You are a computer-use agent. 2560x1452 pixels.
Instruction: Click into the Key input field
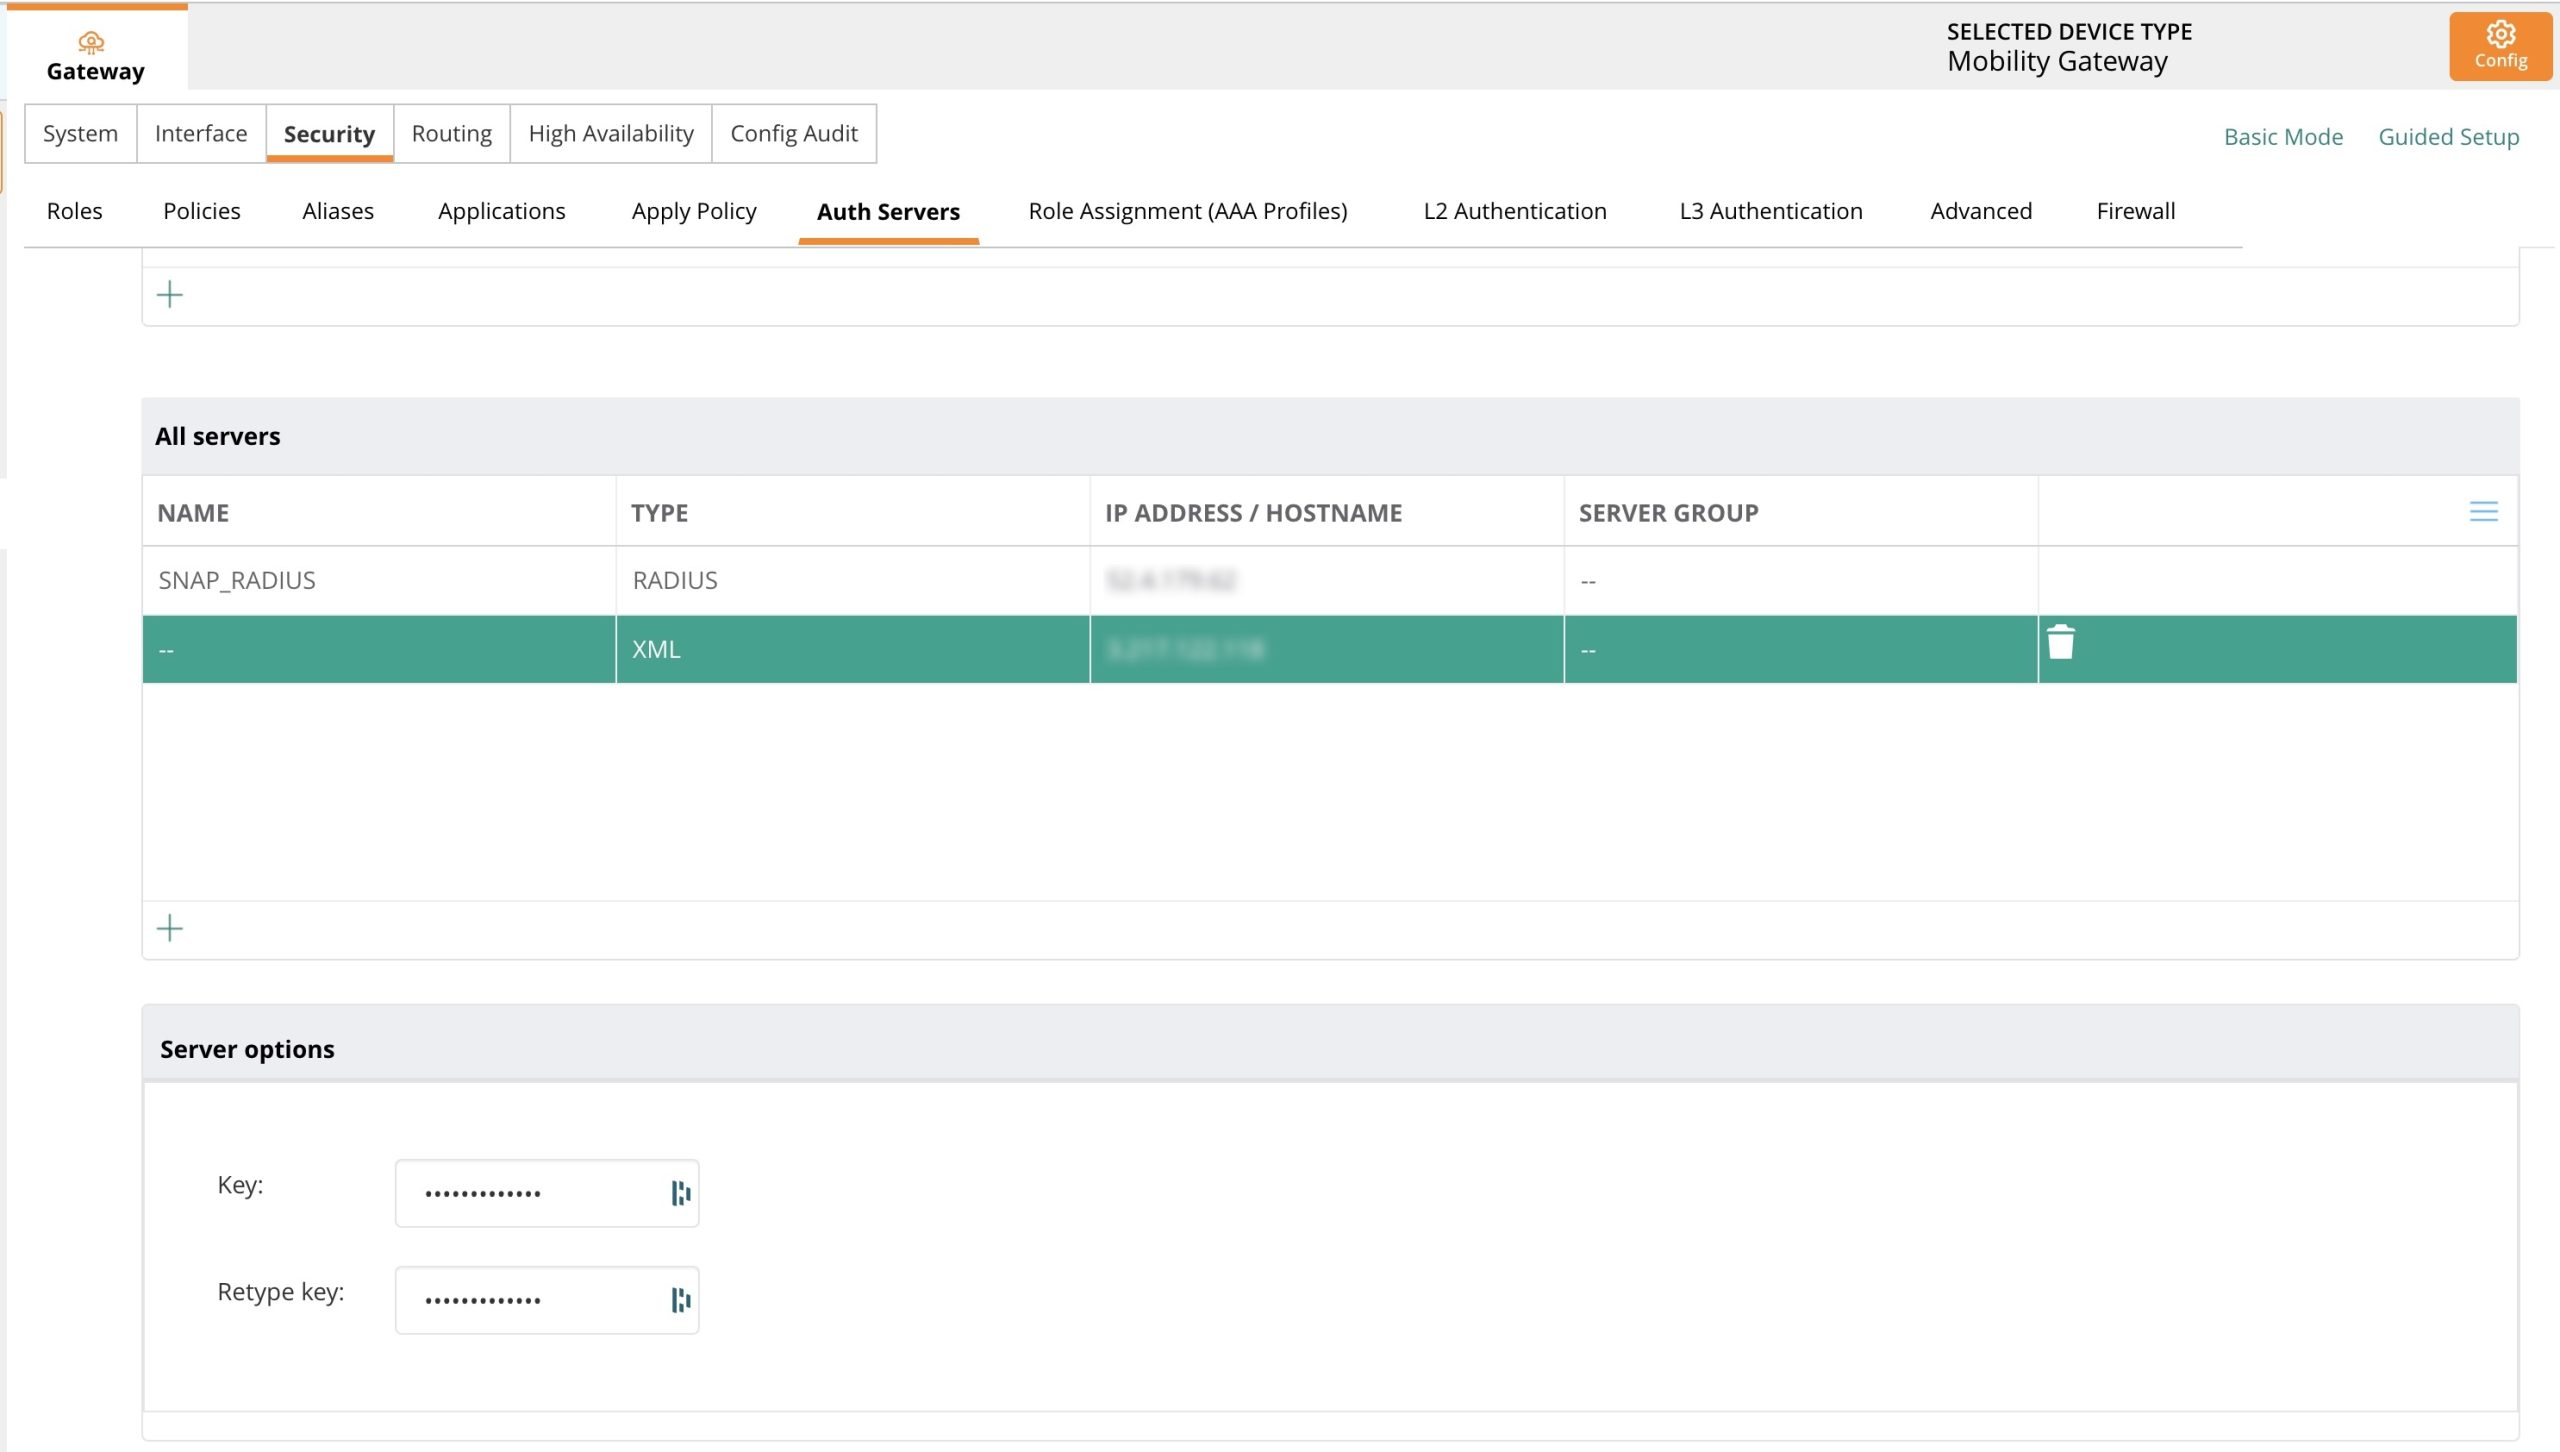530,1193
